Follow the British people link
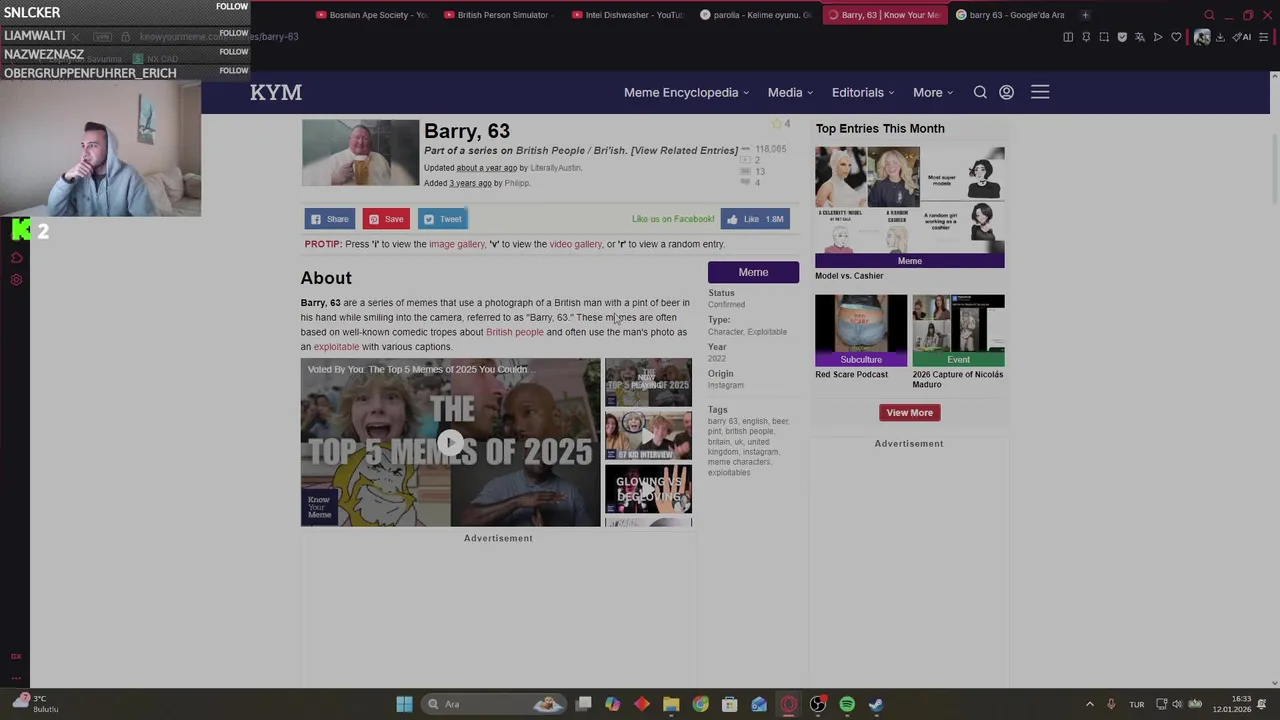 click(x=514, y=332)
